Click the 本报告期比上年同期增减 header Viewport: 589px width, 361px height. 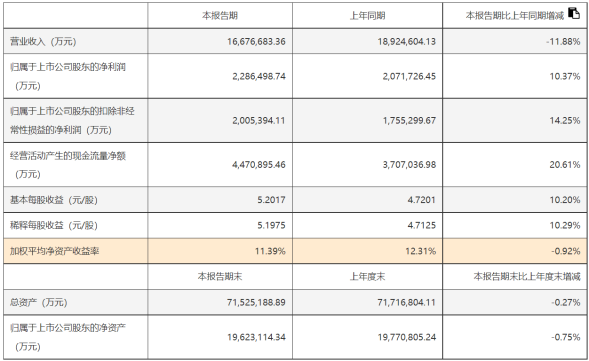pos(515,16)
